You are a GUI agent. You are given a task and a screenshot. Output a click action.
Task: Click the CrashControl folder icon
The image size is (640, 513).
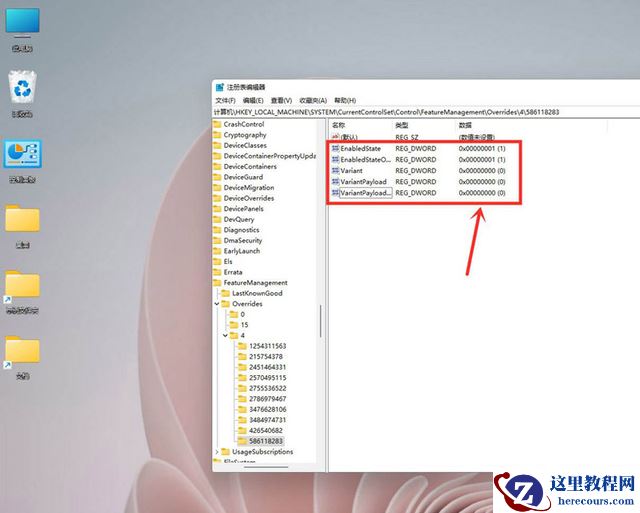coord(217,124)
